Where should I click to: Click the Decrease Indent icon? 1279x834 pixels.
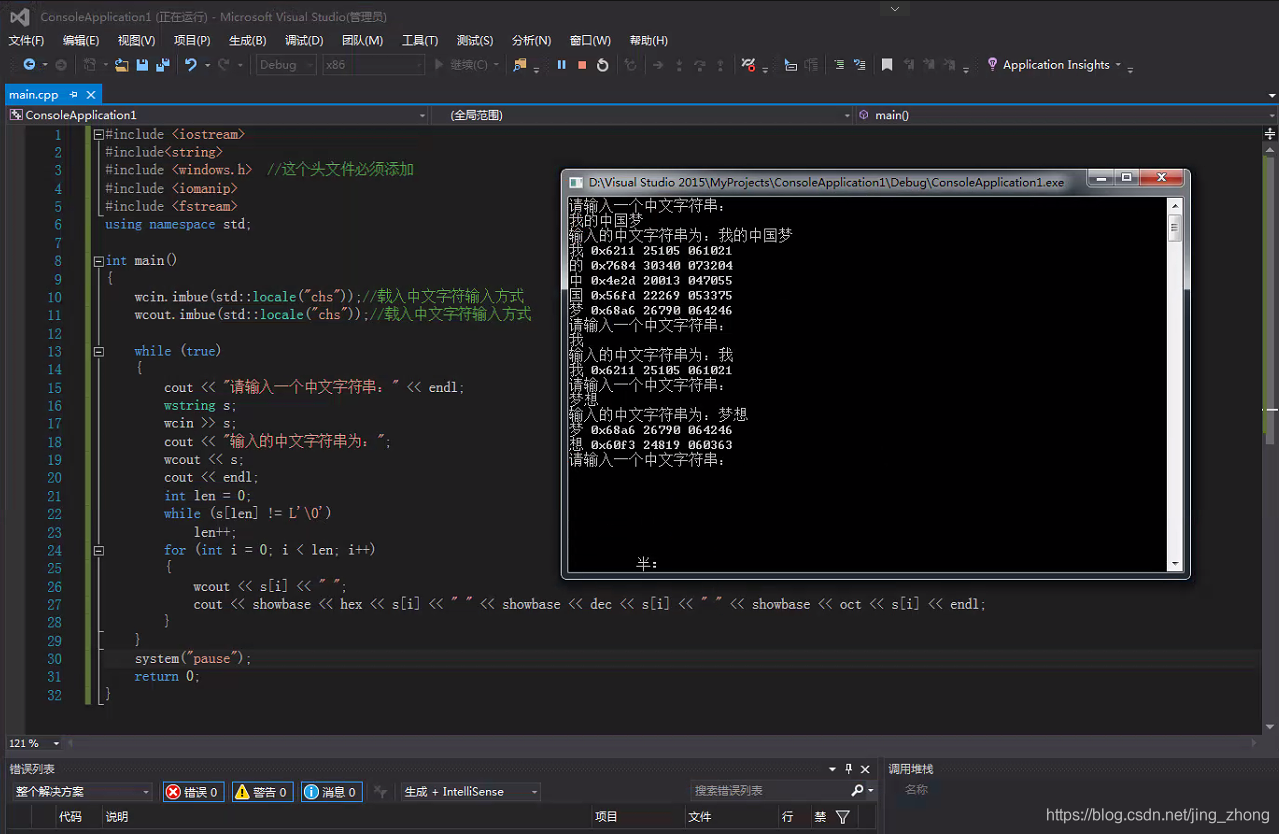point(839,65)
